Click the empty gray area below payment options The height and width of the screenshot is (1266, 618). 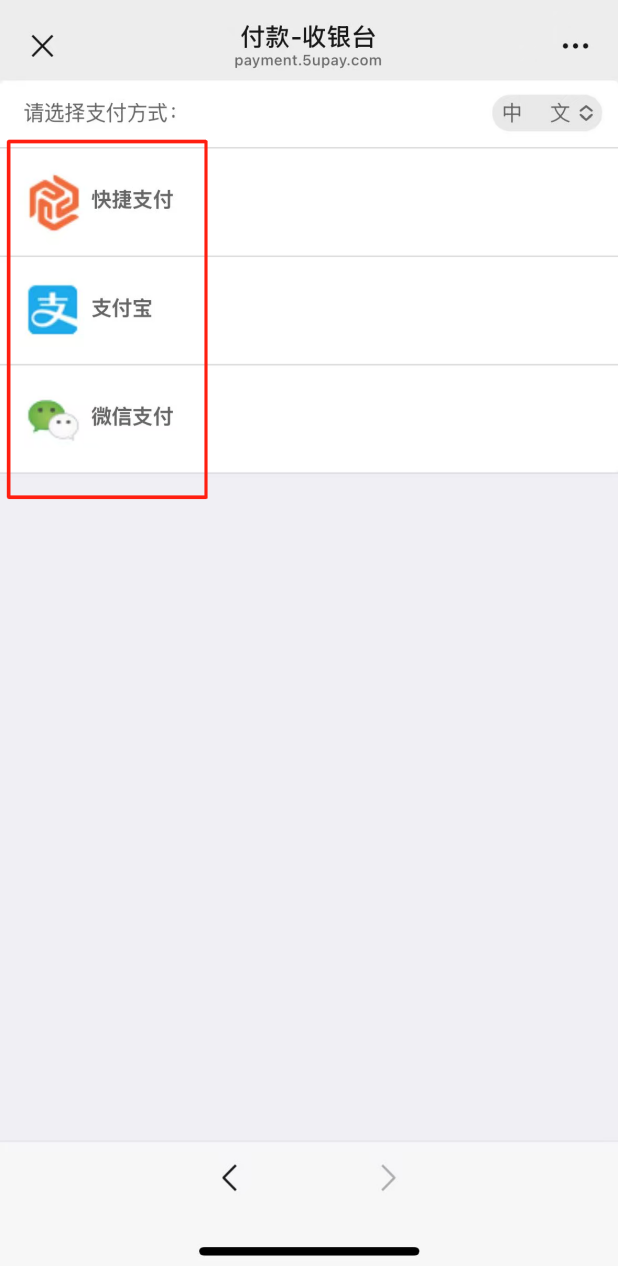(309, 806)
